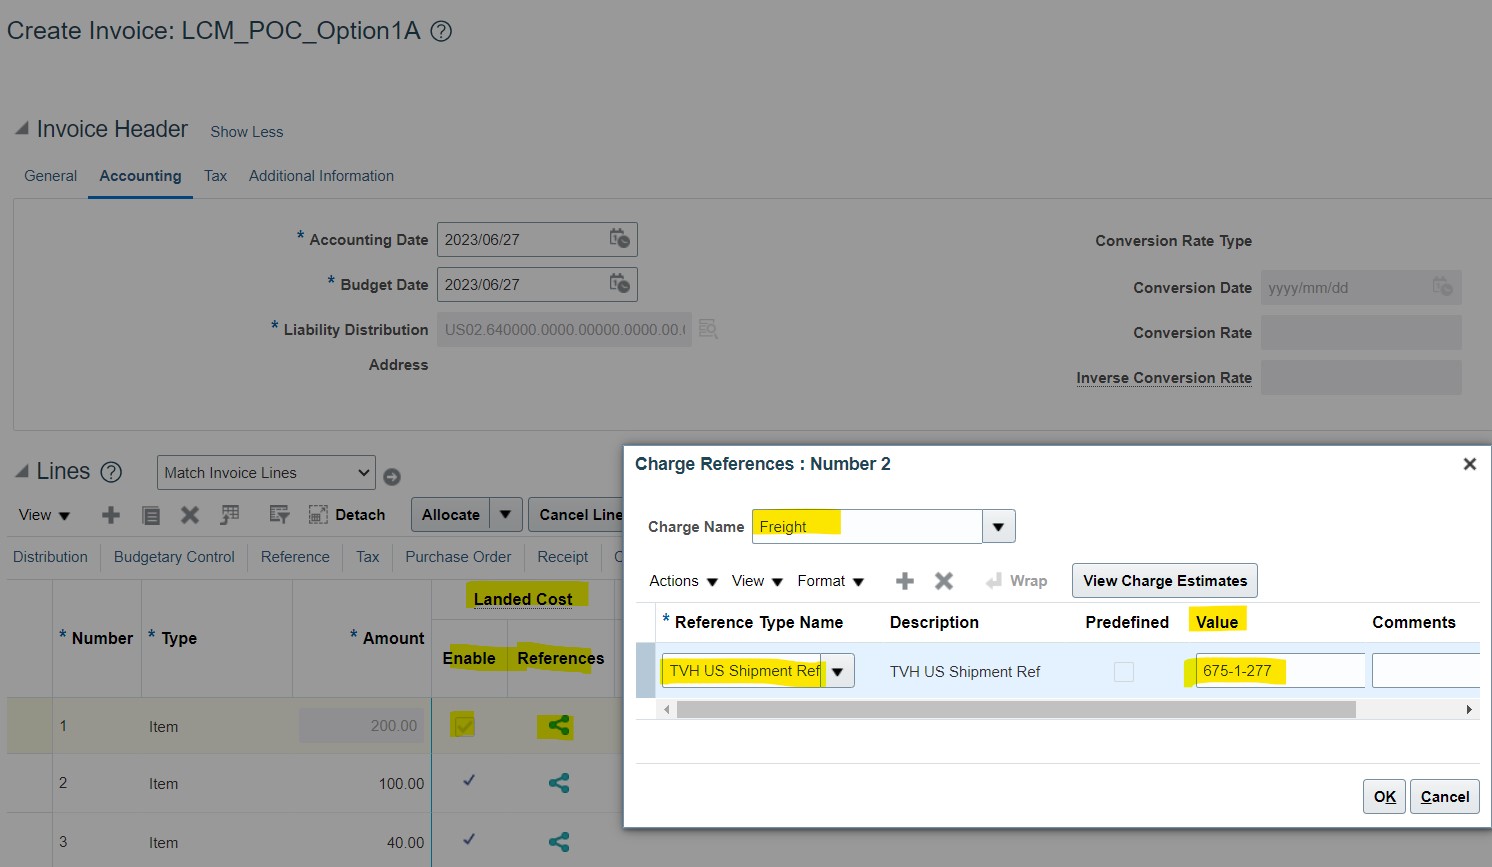Confirm charge references with OK button
This screenshot has width=1492, height=867.
pyautogui.click(x=1383, y=796)
